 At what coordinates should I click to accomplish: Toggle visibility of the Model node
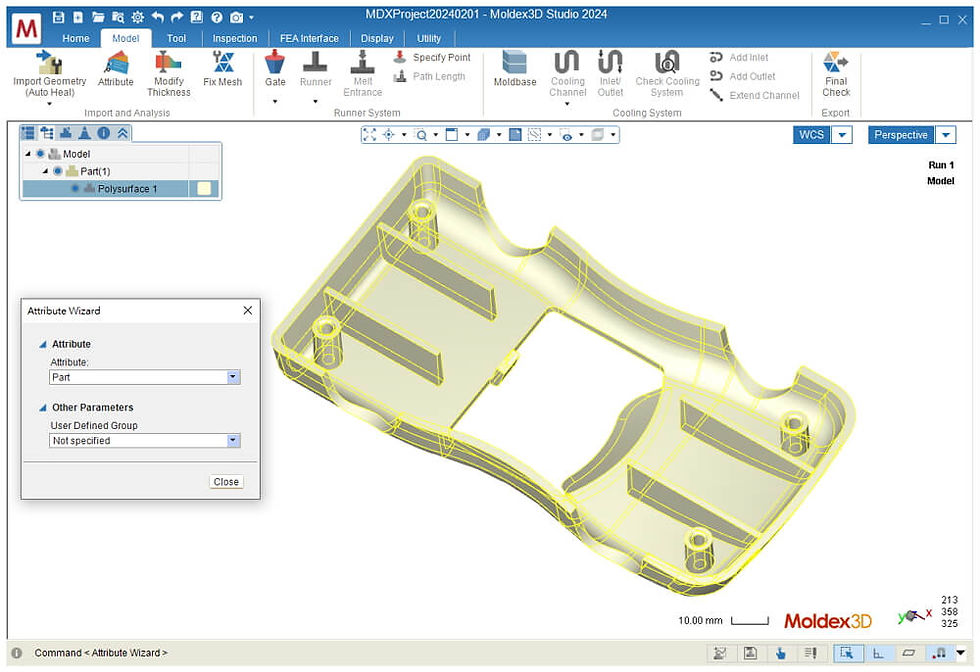[x=40, y=154]
